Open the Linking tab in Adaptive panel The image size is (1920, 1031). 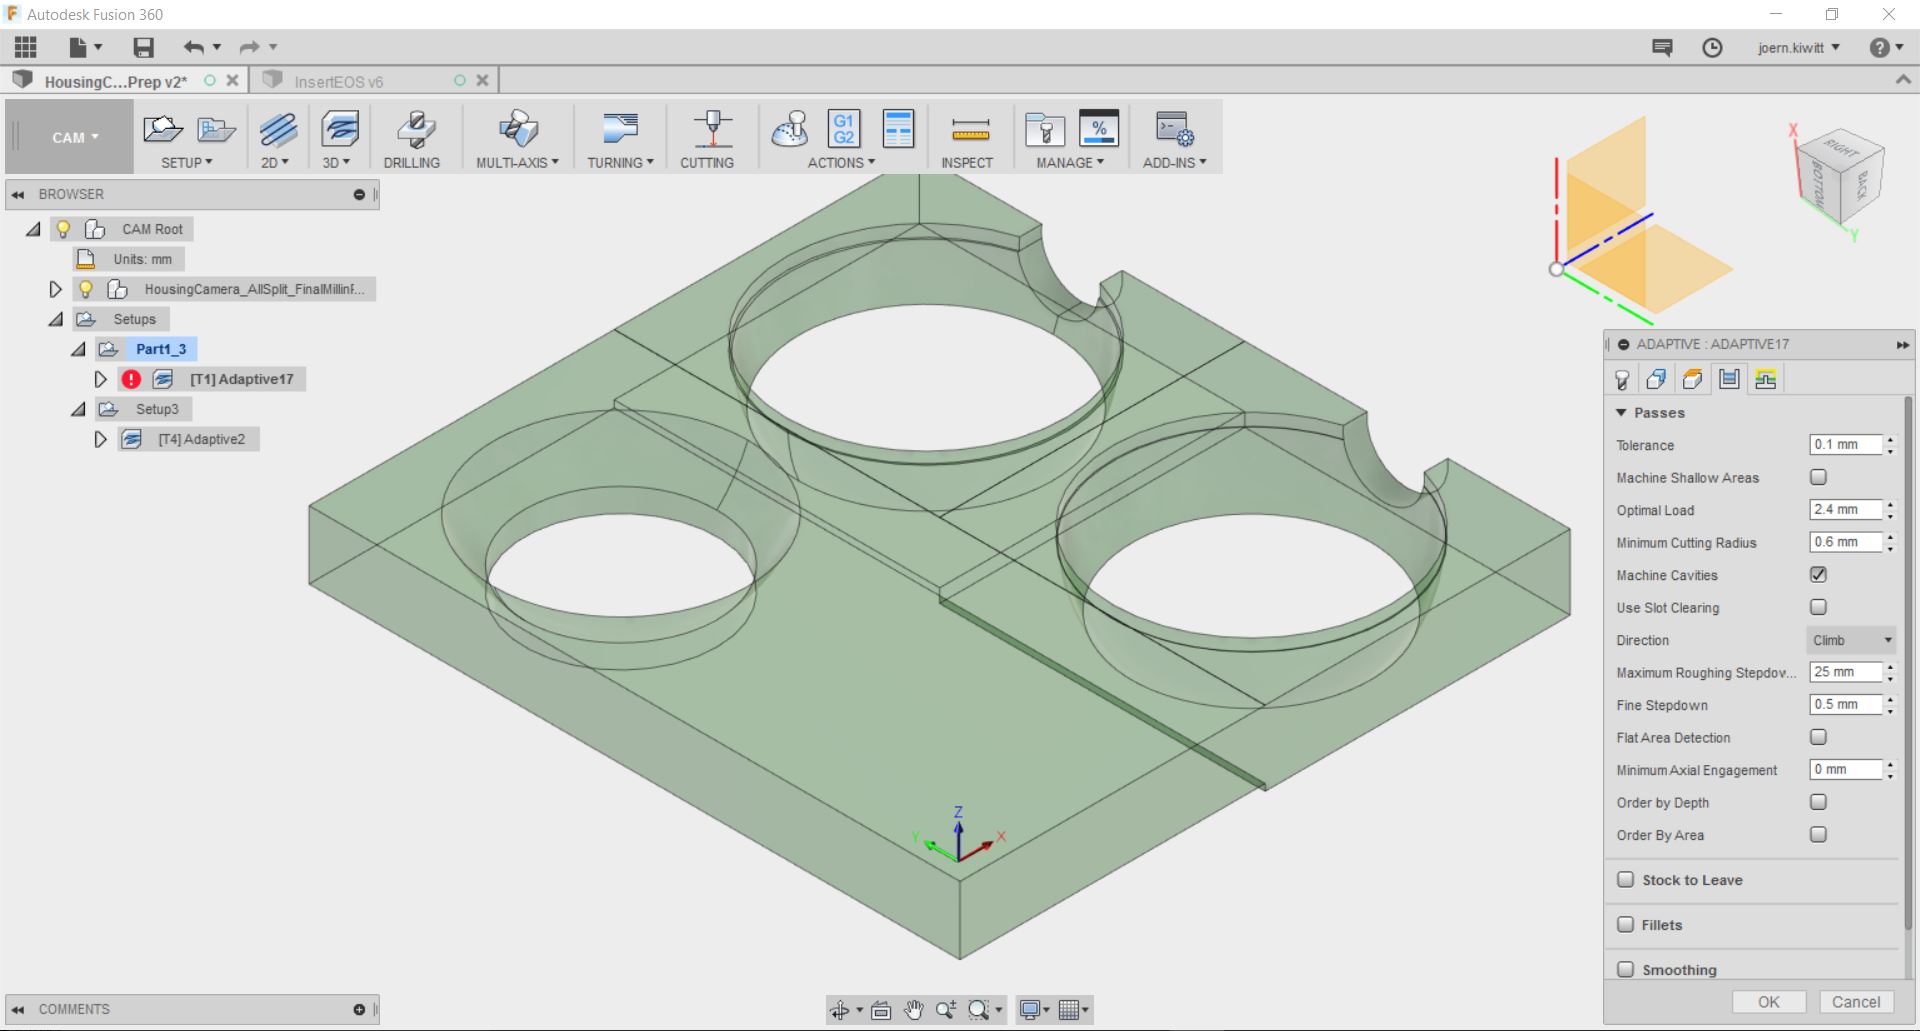tap(1765, 379)
